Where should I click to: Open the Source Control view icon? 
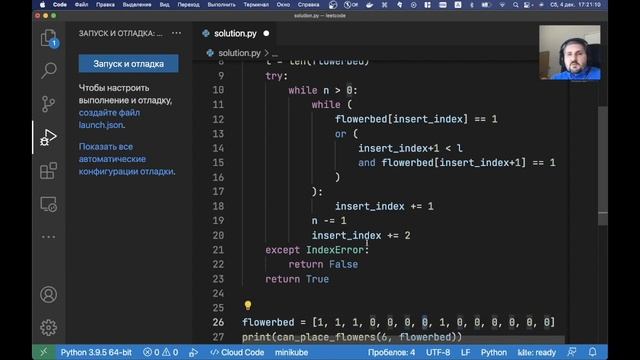click(48, 104)
